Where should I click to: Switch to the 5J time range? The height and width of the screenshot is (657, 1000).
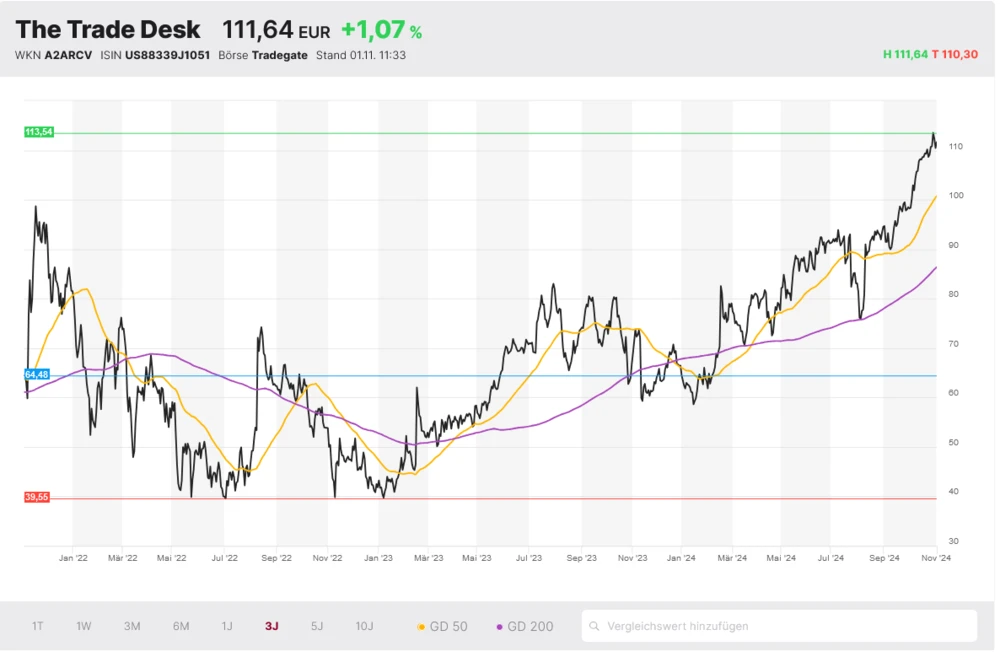(317, 627)
